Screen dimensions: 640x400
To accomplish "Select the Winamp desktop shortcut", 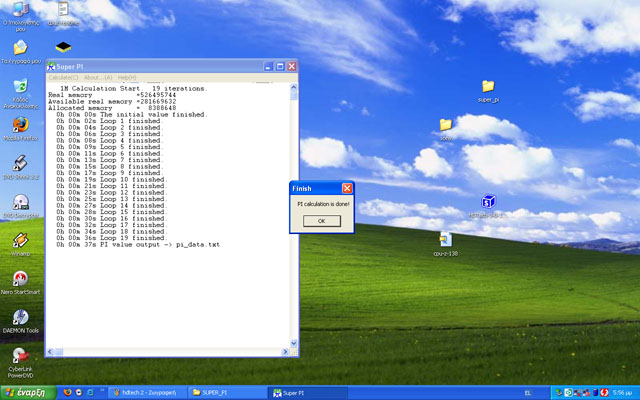I will coord(20,244).
